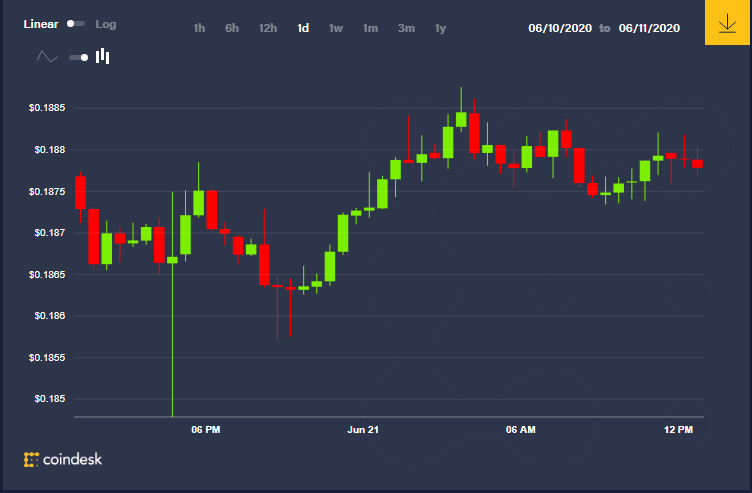Switch to the 1h time range
This screenshot has height=493, width=752.
pos(199,28)
